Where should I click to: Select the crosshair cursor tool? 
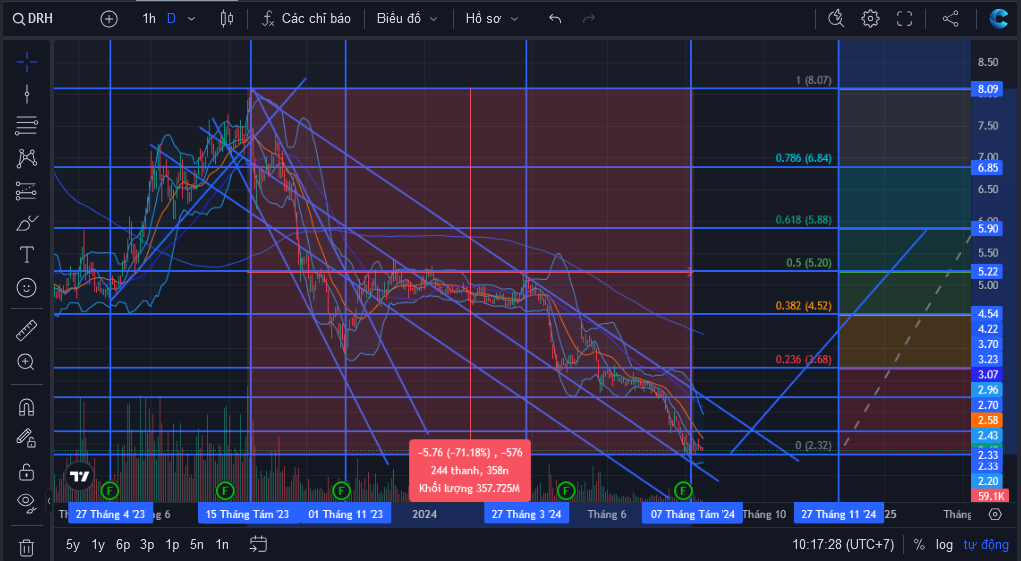pyautogui.click(x=27, y=62)
